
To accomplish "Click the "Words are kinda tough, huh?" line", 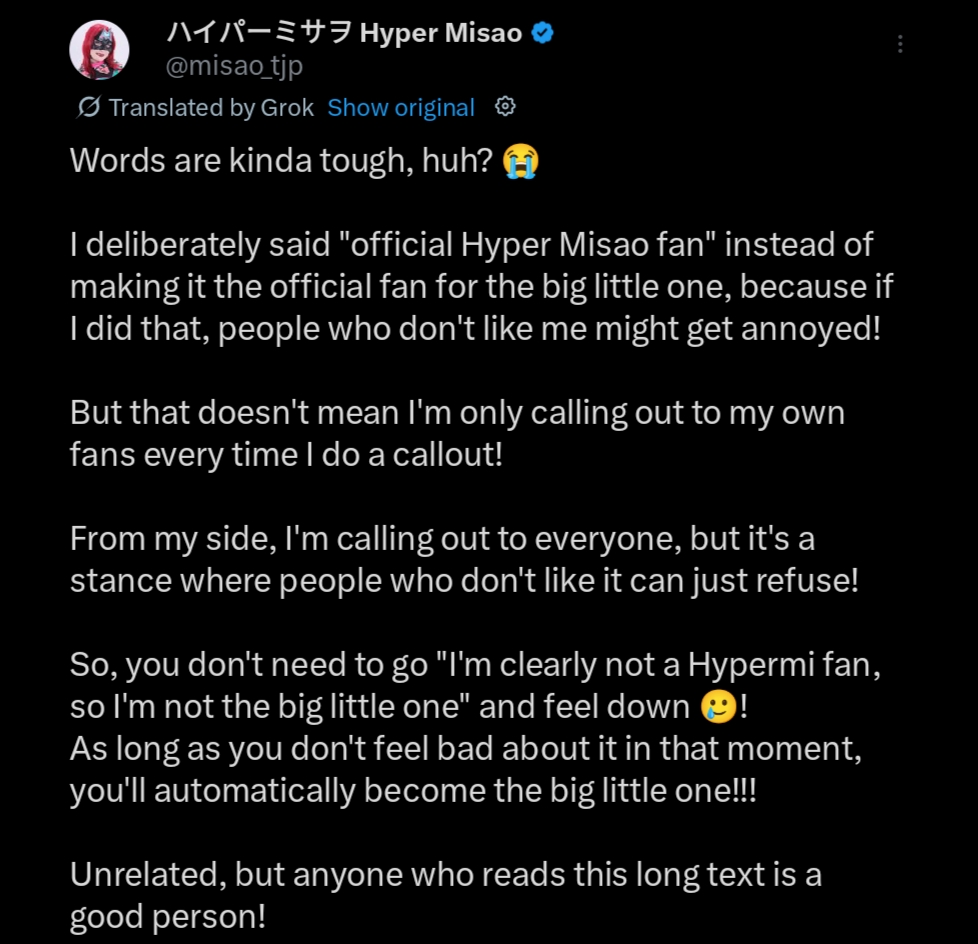I will (282, 161).
